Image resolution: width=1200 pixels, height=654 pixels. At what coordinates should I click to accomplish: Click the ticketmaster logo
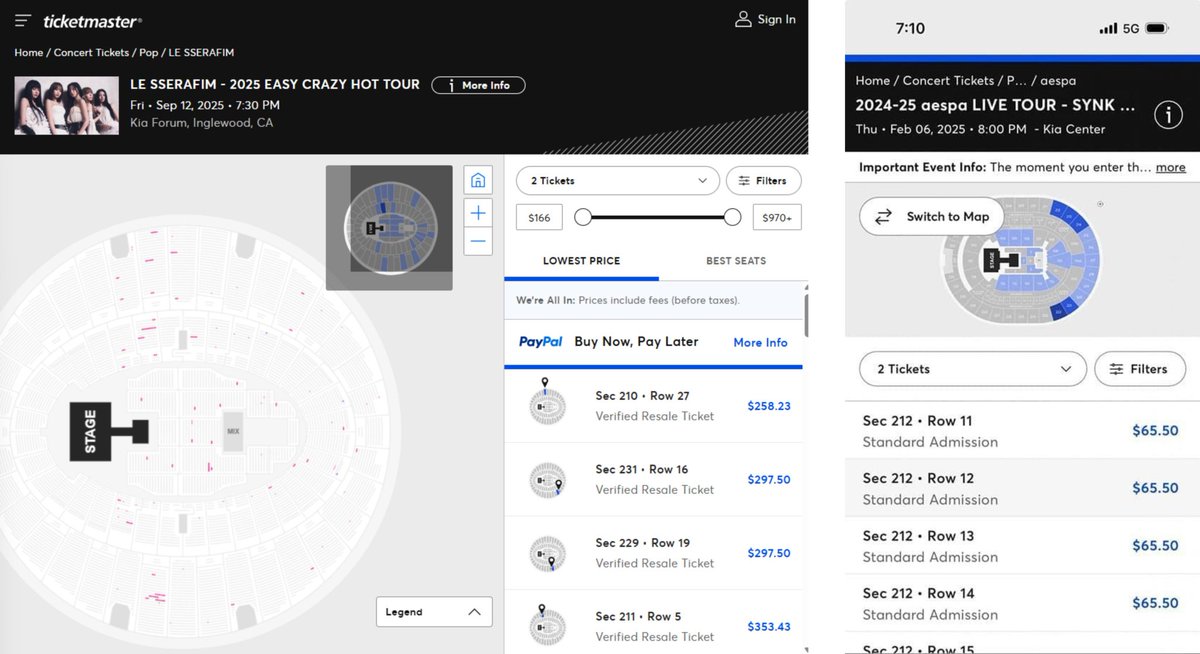92,21
